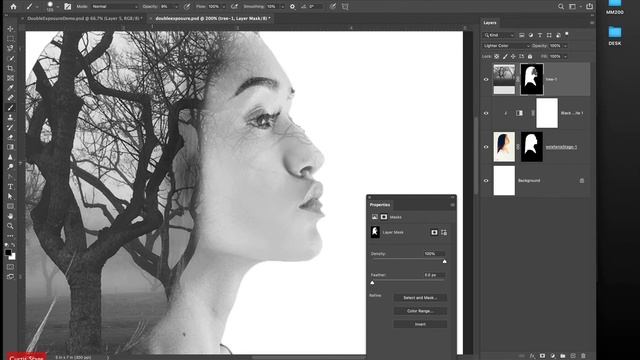The height and width of the screenshot is (360, 640).
Task: Toggle lock all layer attributes
Action: [530, 56]
